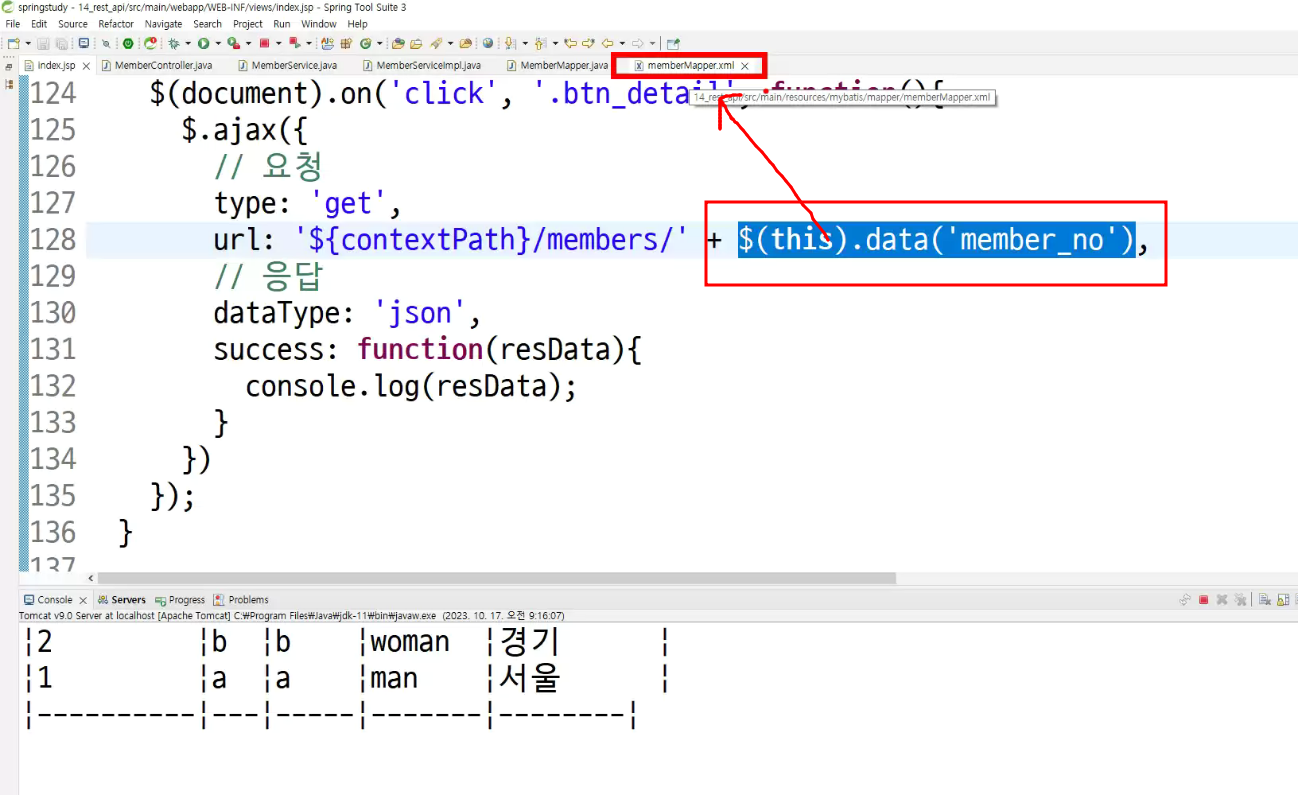Click the editor horizontal scrollbar
1298x795 pixels.
point(497,578)
